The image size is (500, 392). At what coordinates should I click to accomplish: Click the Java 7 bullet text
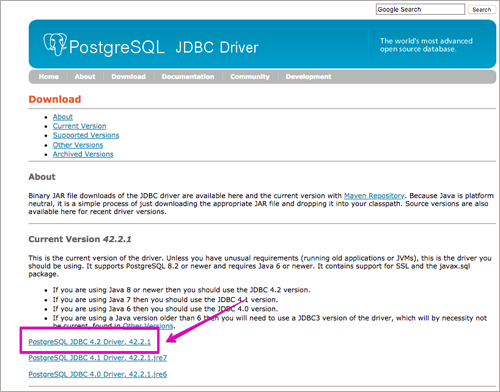(x=165, y=300)
